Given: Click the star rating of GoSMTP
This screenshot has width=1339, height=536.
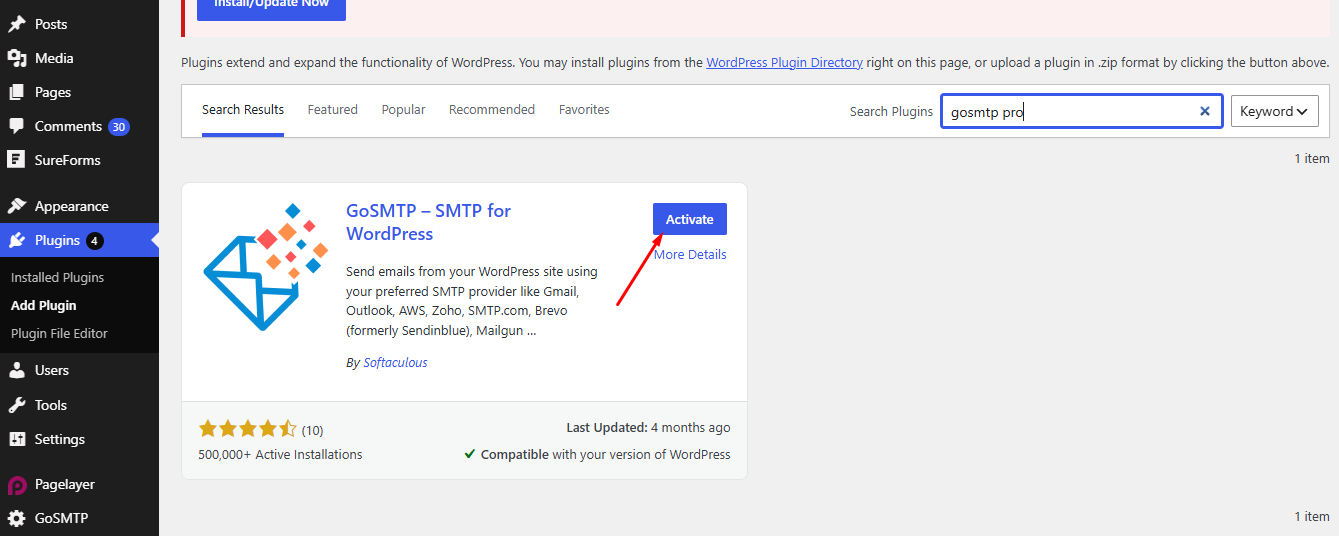Looking at the screenshot, I should click(247, 430).
